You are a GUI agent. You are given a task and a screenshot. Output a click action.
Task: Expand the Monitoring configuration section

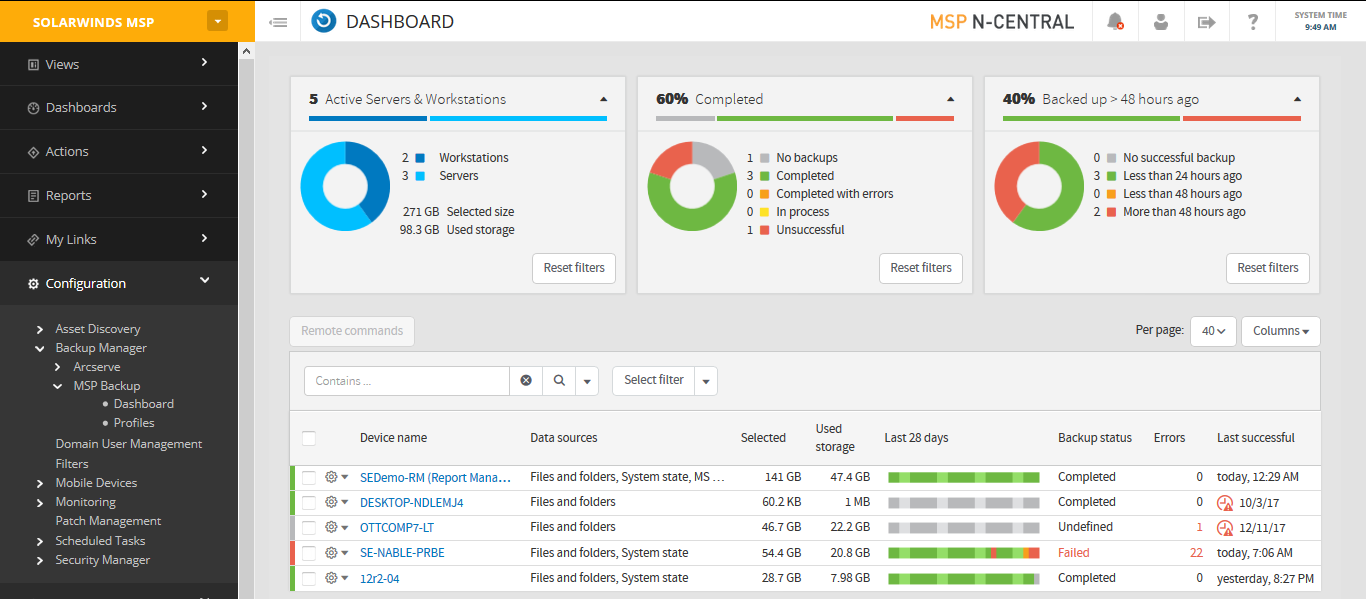click(86, 501)
